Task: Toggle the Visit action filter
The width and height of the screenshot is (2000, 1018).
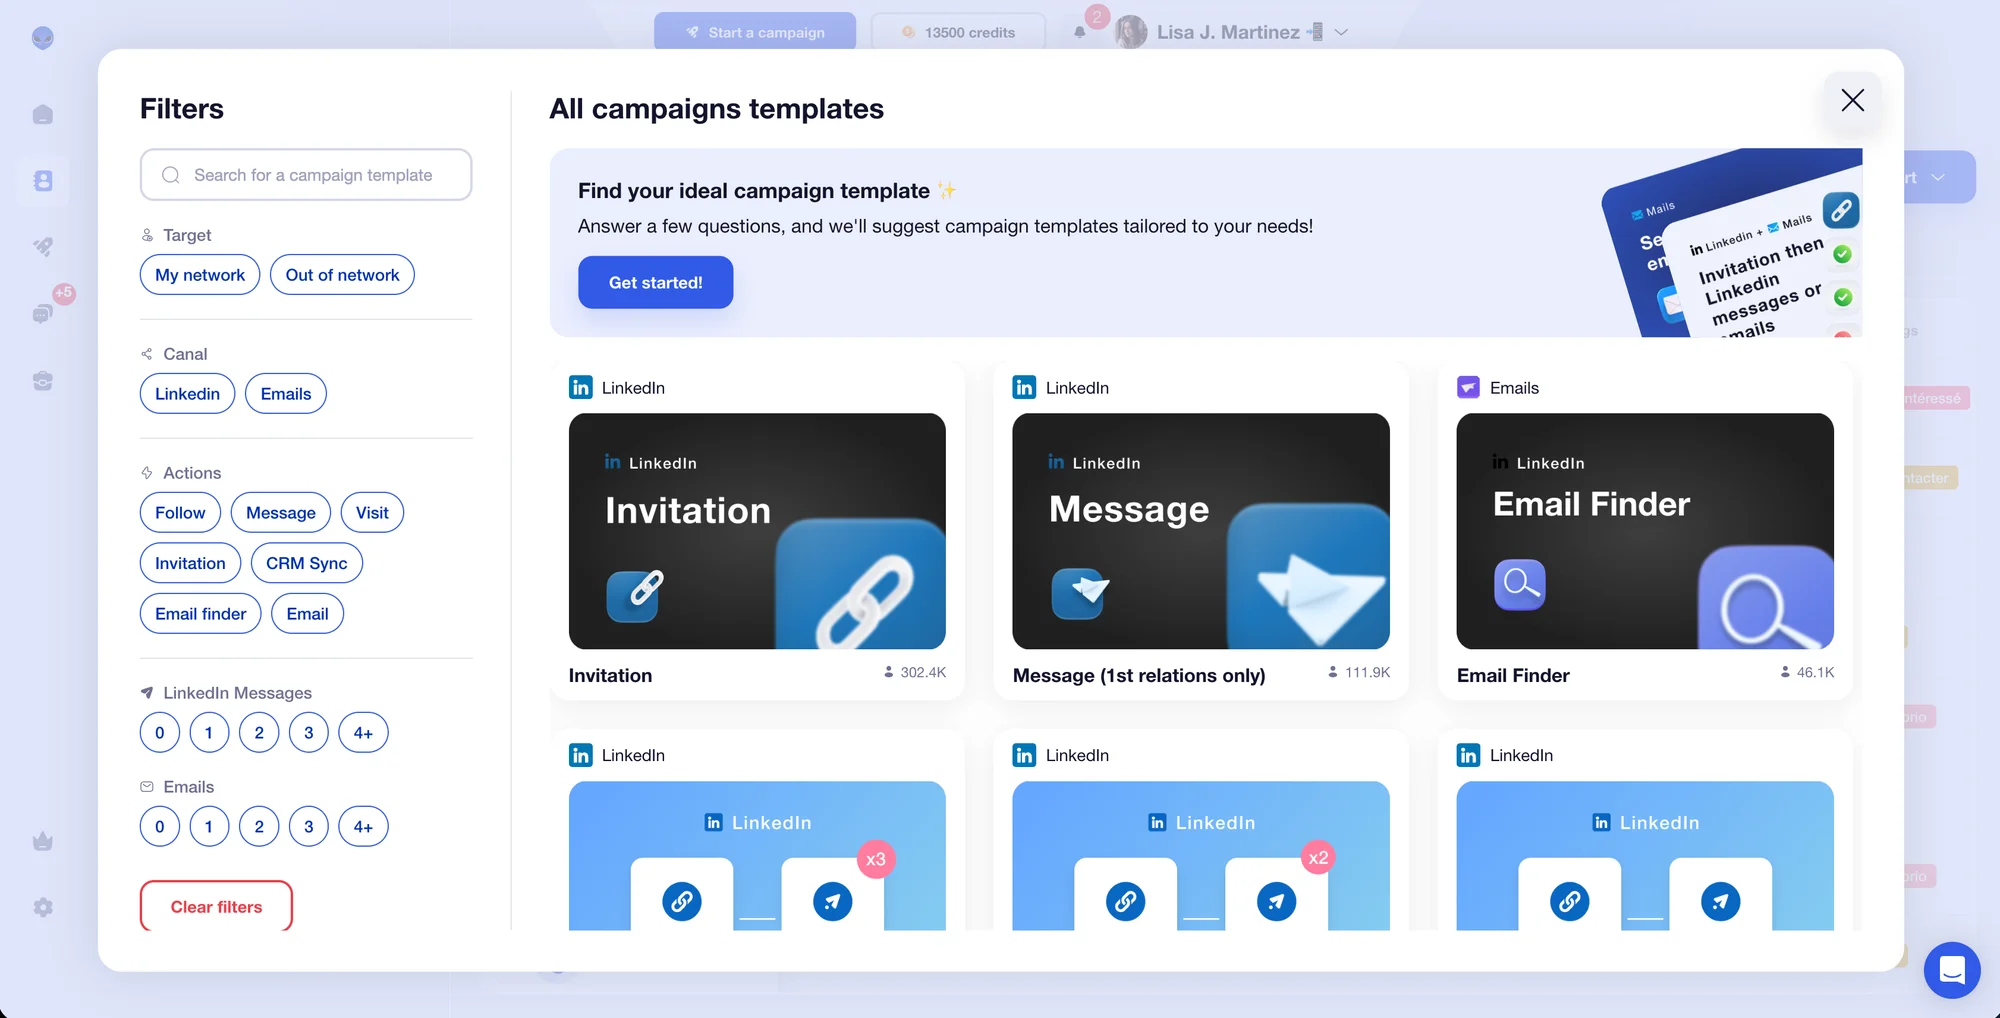Action: [x=372, y=513]
